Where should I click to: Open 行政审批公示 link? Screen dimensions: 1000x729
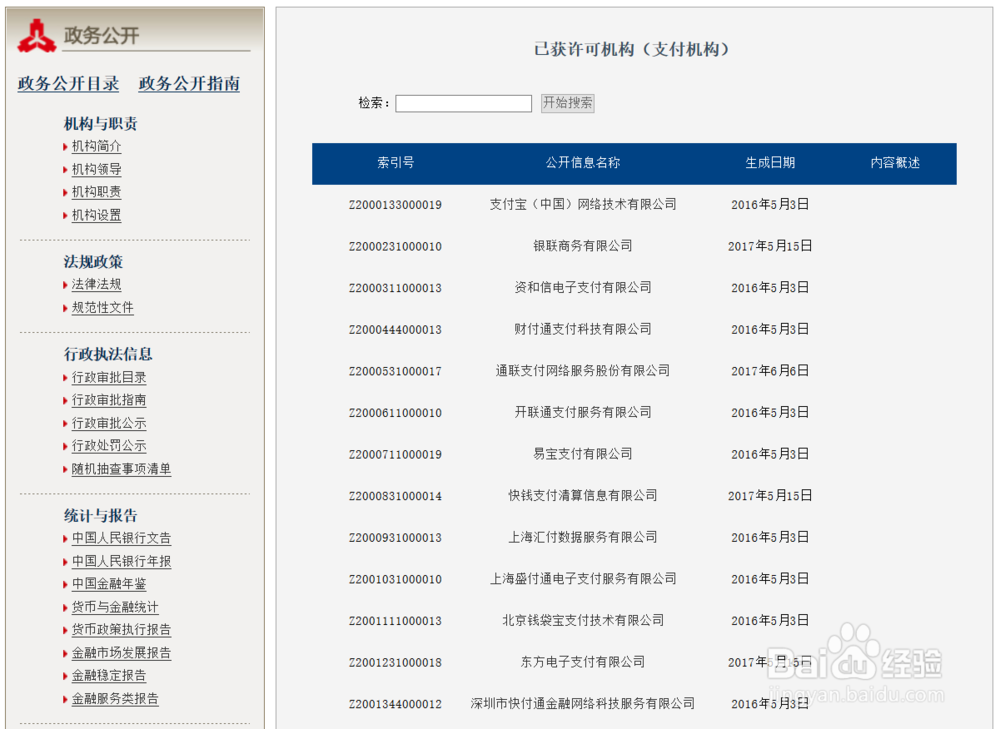tap(109, 423)
